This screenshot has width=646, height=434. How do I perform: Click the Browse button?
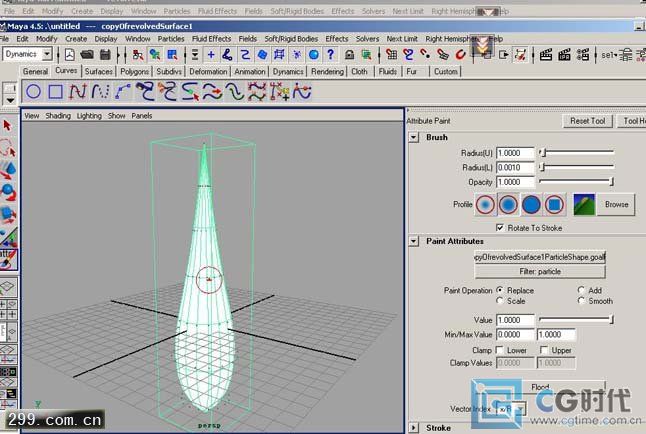point(616,204)
